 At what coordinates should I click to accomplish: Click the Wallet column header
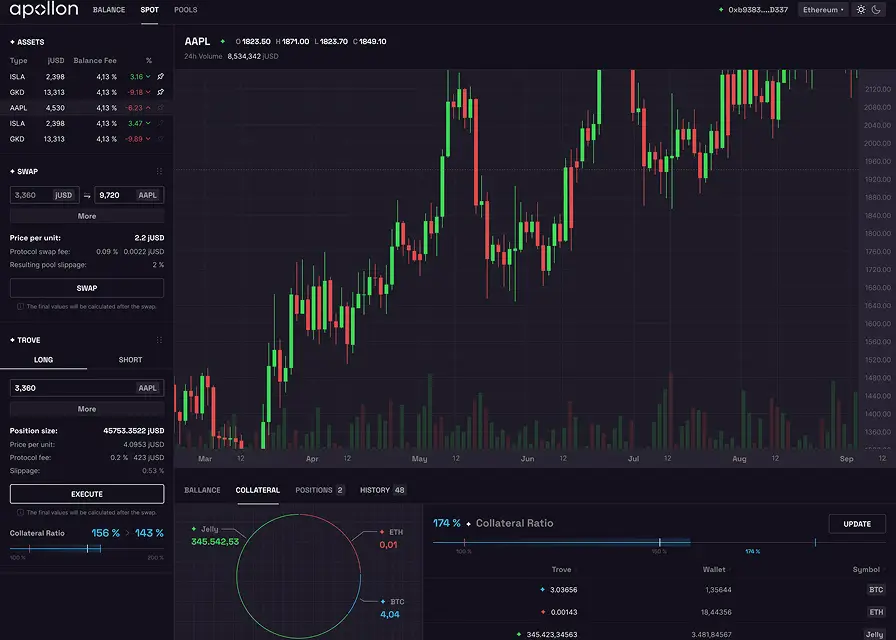[714, 570]
